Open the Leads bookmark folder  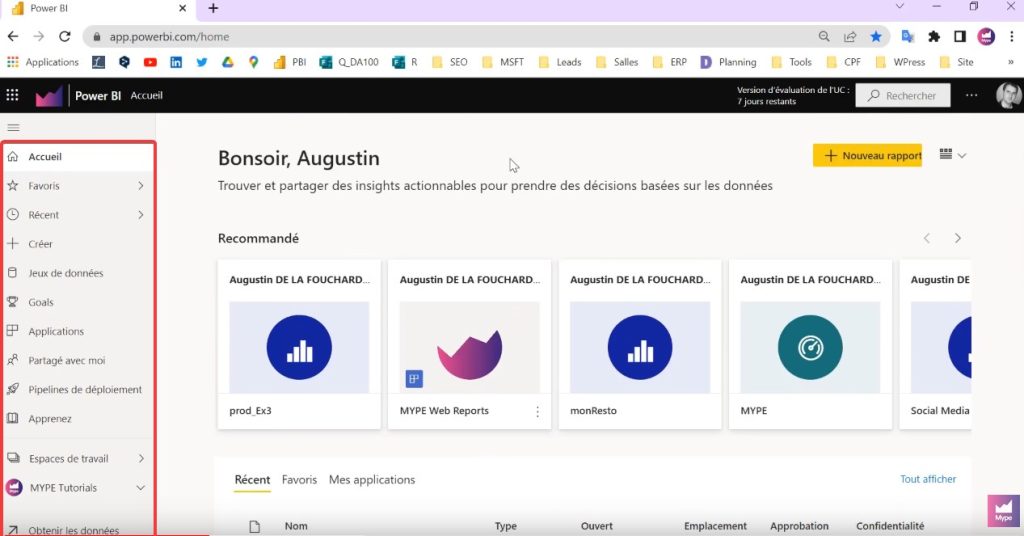click(560, 62)
